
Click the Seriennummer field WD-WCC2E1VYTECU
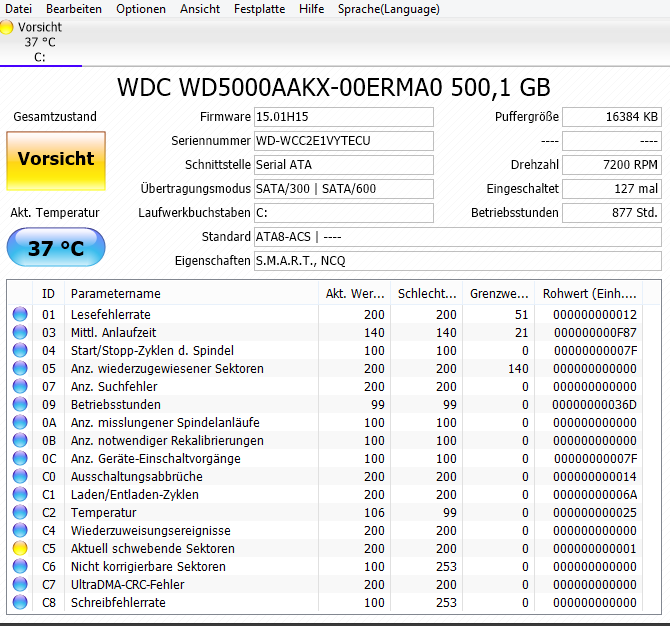pyautogui.click(x=344, y=141)
